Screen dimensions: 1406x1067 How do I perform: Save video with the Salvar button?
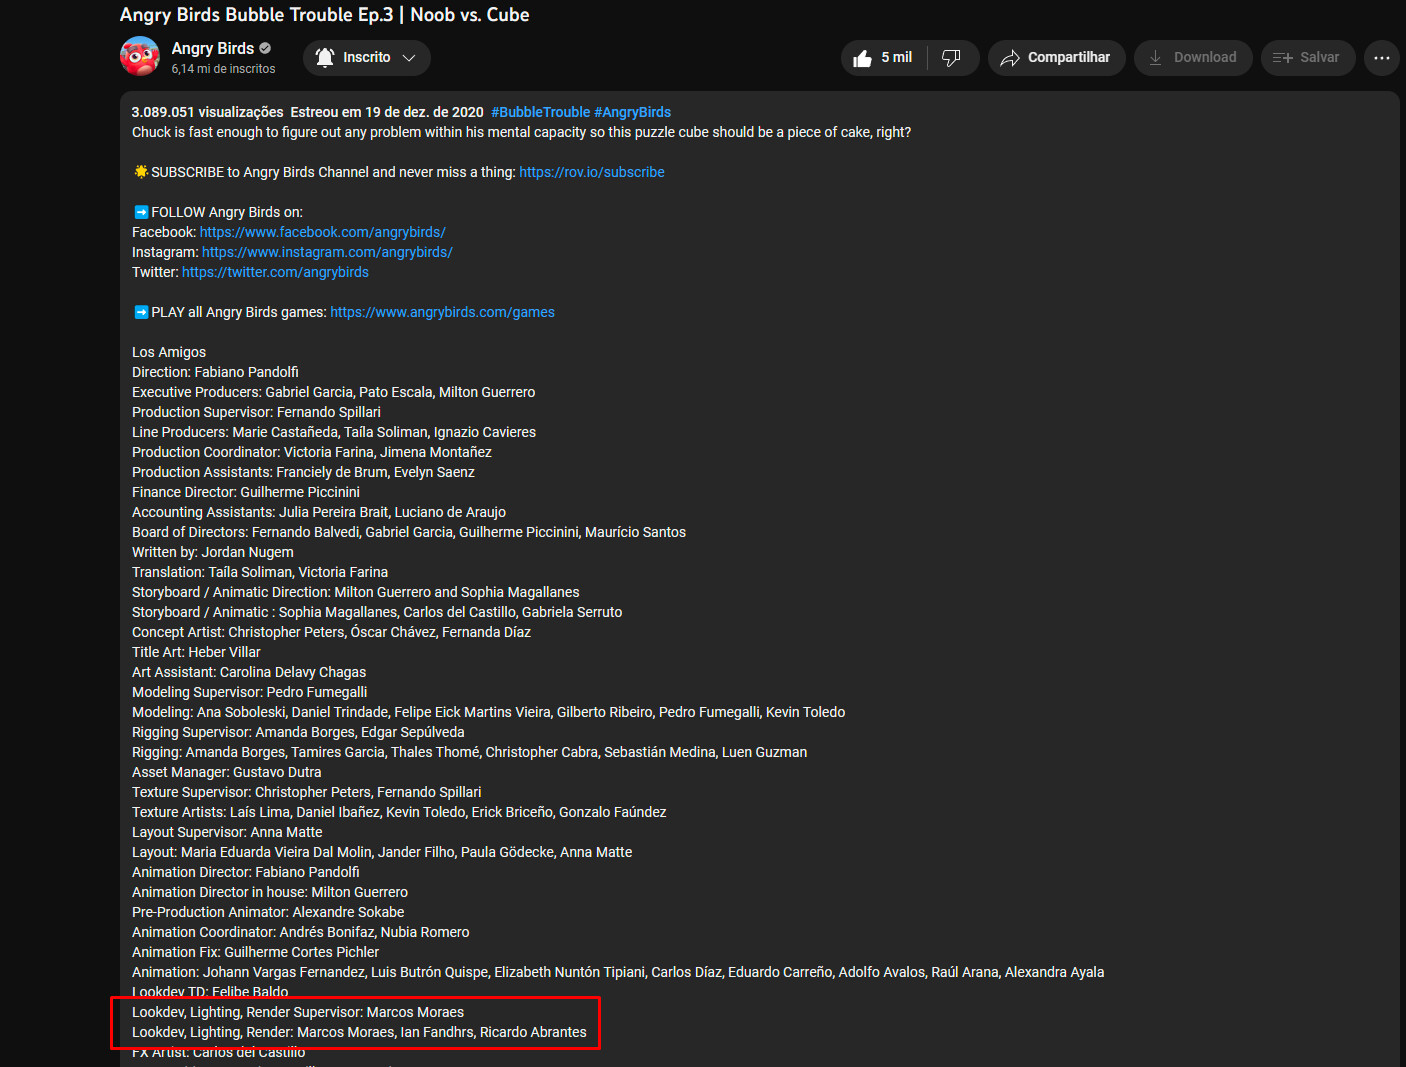(x=1308, y=58)
